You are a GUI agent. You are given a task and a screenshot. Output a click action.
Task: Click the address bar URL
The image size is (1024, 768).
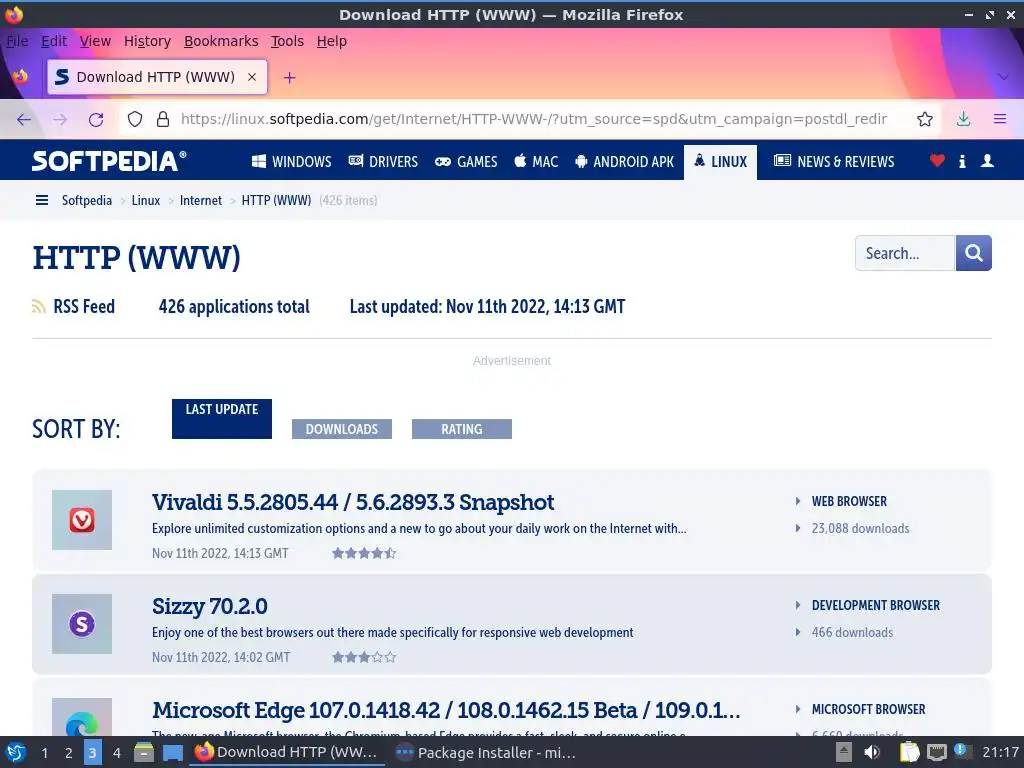click(534, 119)
